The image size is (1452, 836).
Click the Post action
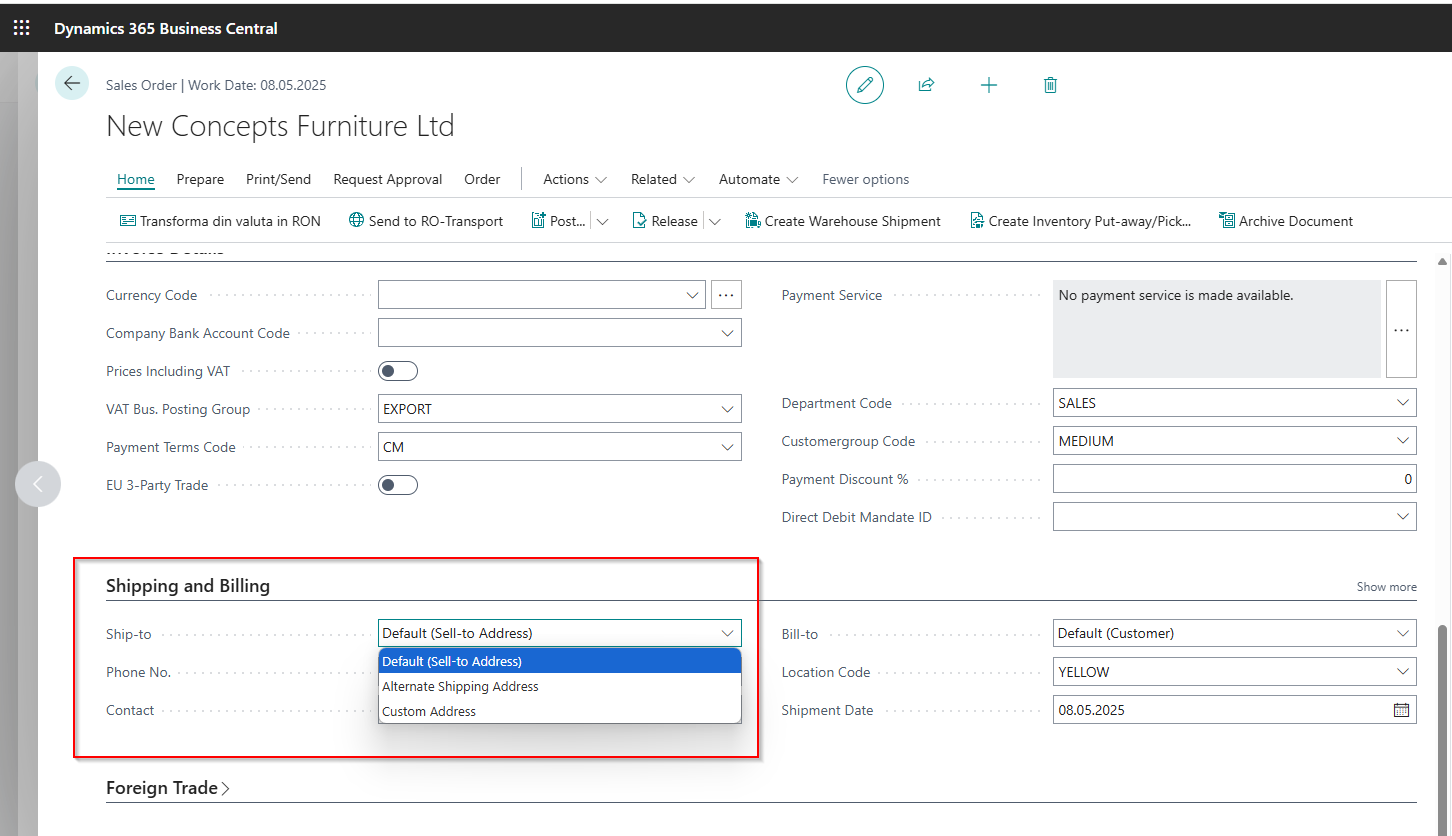[x=558, y=221]
